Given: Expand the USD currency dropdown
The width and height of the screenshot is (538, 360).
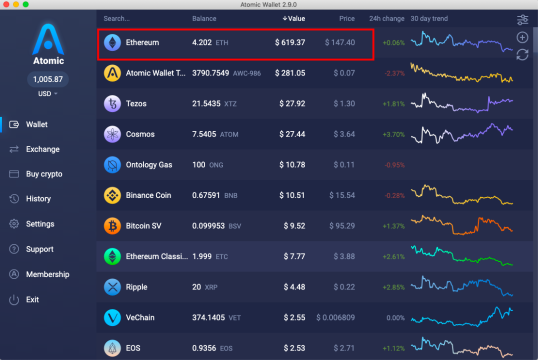Looking at the screenshot, I should pyautogui.click(x=48, y=94).
